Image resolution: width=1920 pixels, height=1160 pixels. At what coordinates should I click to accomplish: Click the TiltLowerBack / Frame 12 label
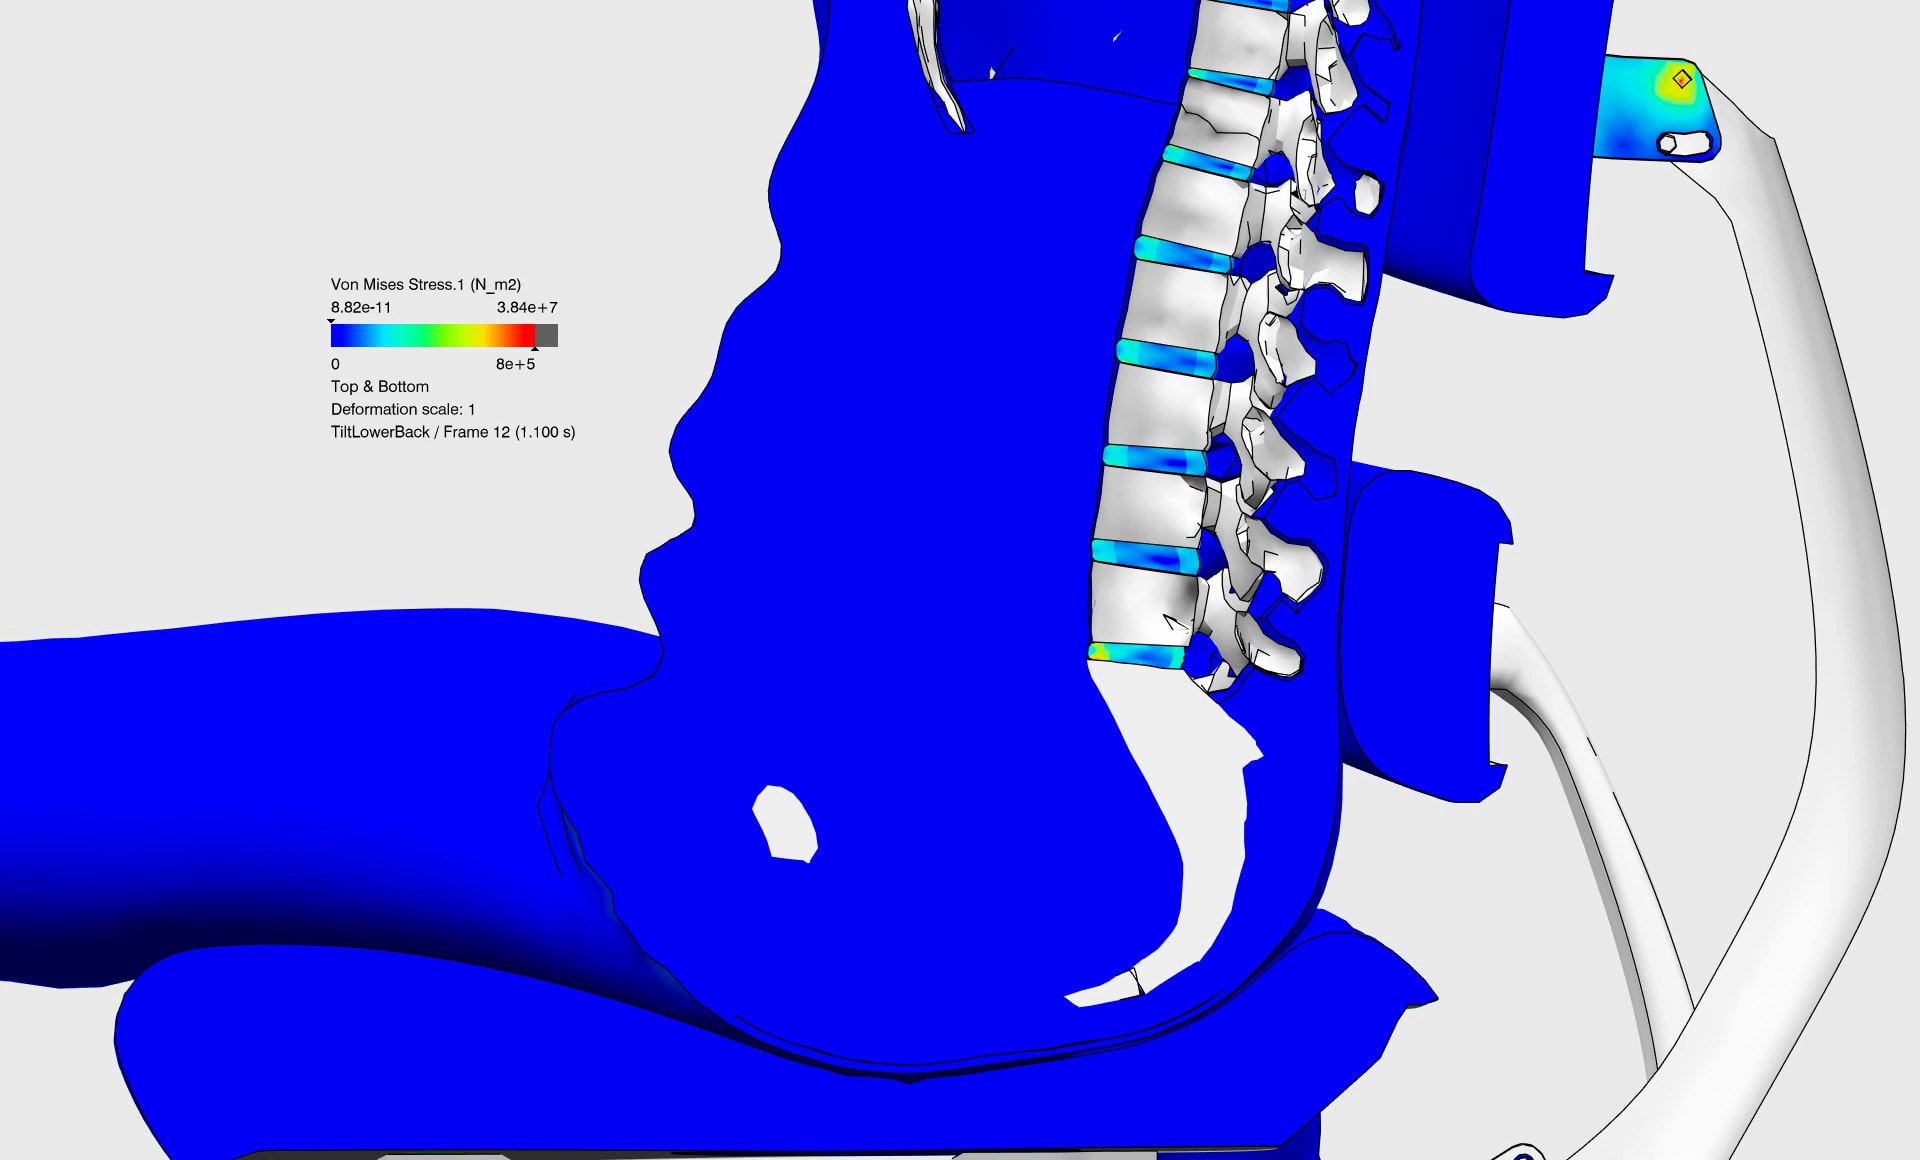[453, 432]
